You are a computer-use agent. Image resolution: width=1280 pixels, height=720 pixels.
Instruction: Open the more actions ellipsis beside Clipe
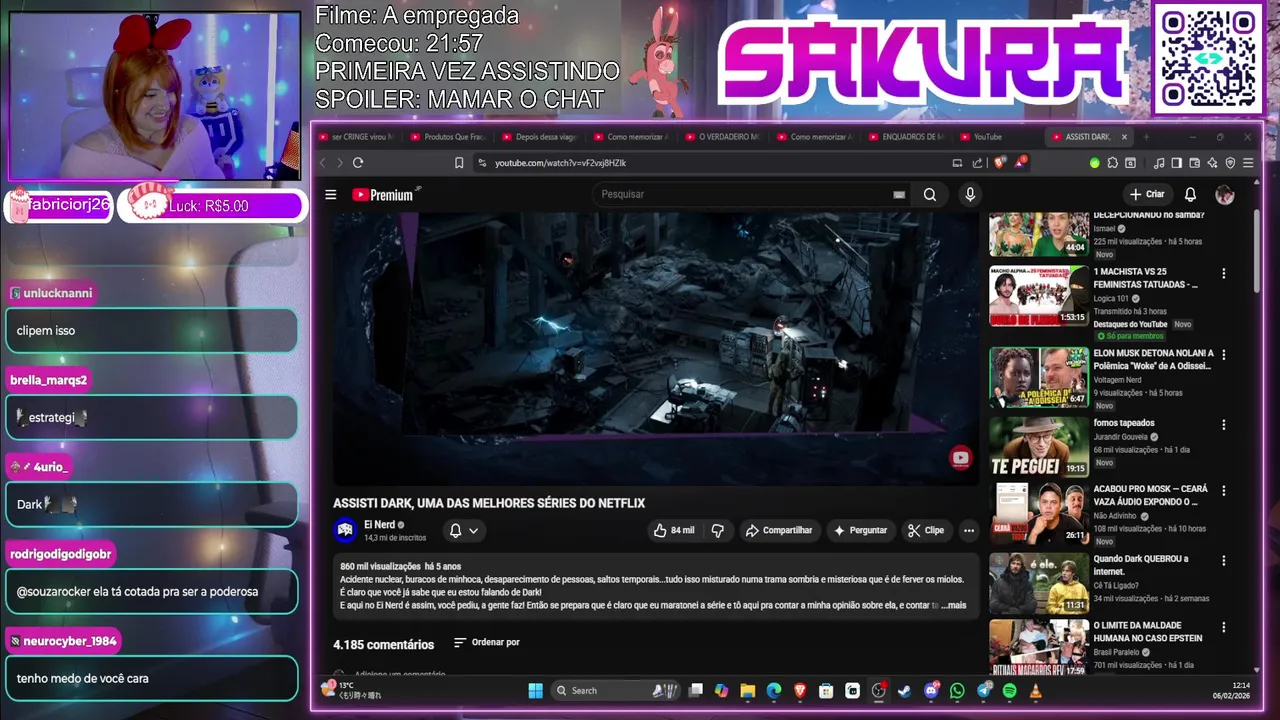click(968, 530)
